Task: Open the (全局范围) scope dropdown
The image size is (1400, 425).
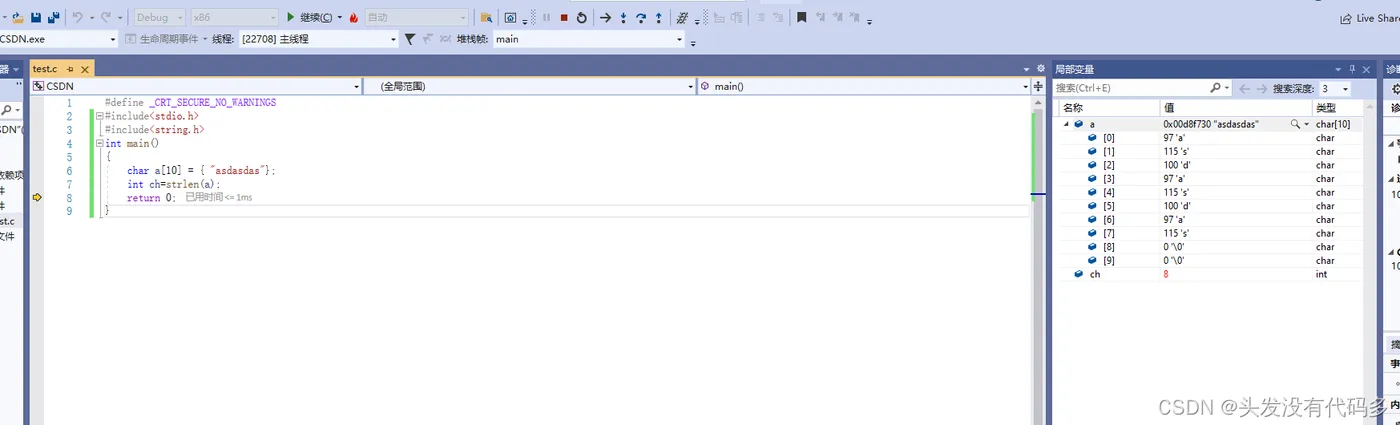Action: 528,87
